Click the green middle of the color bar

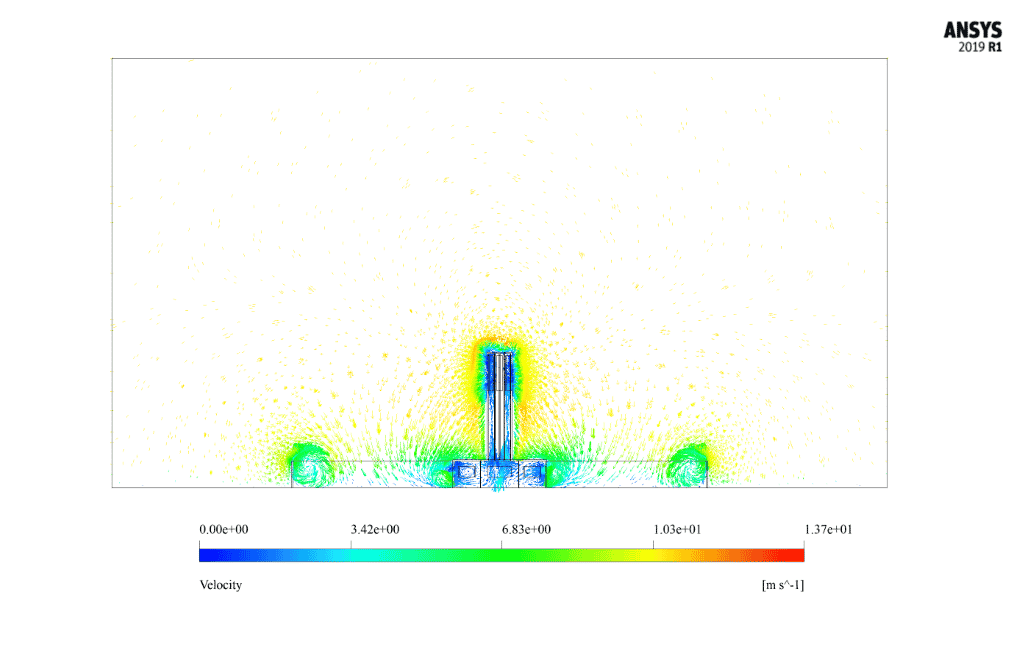click(x=502, y=555)
